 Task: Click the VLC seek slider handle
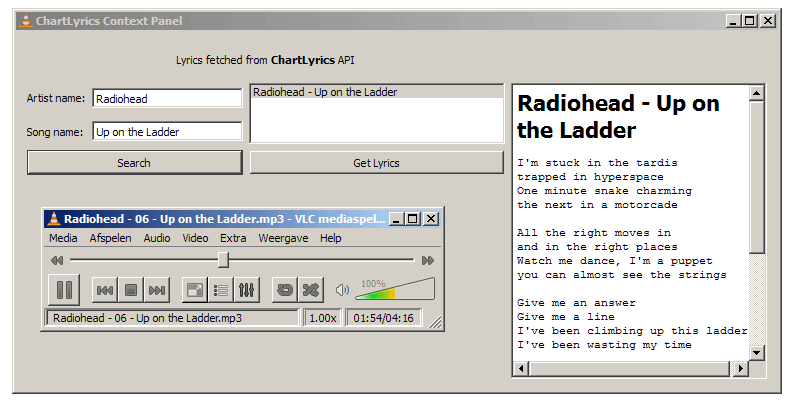point(223,260)
